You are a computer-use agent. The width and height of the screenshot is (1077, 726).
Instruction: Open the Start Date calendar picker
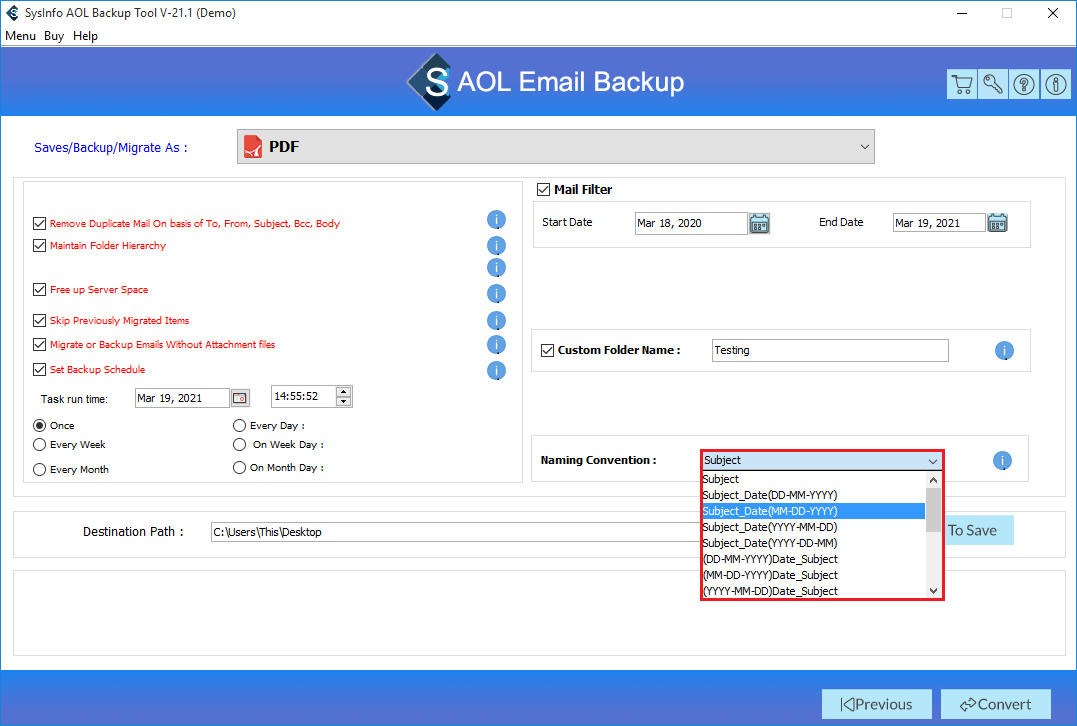(759, 223)
